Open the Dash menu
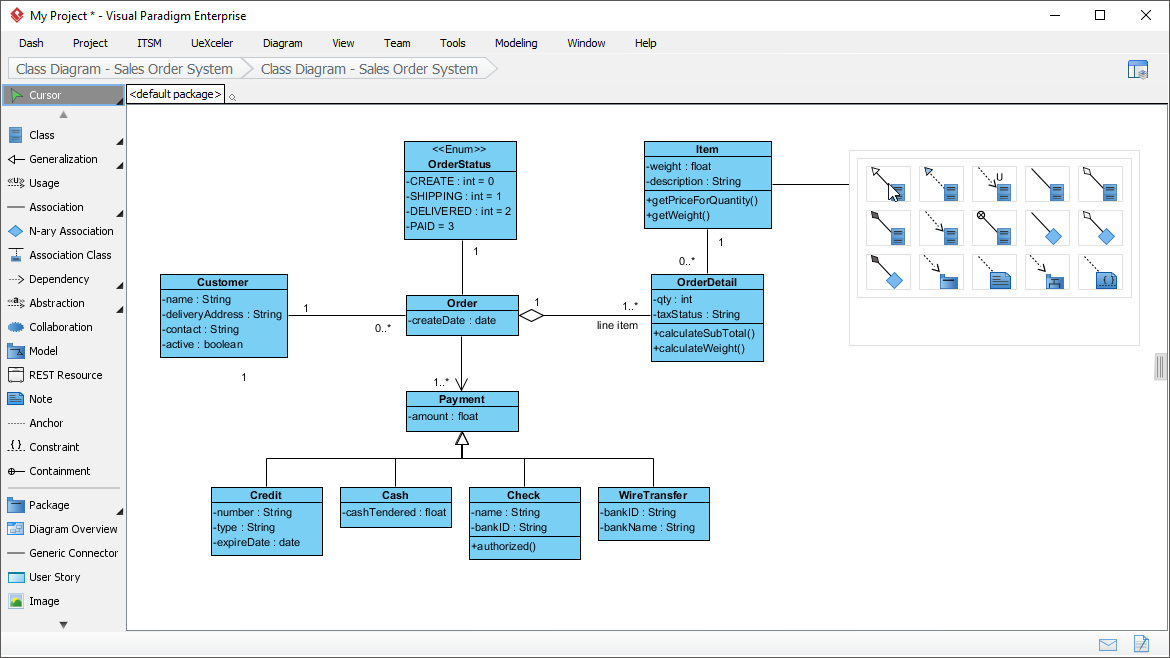Viewport: 1170px width, 658px height. point(31,43)
